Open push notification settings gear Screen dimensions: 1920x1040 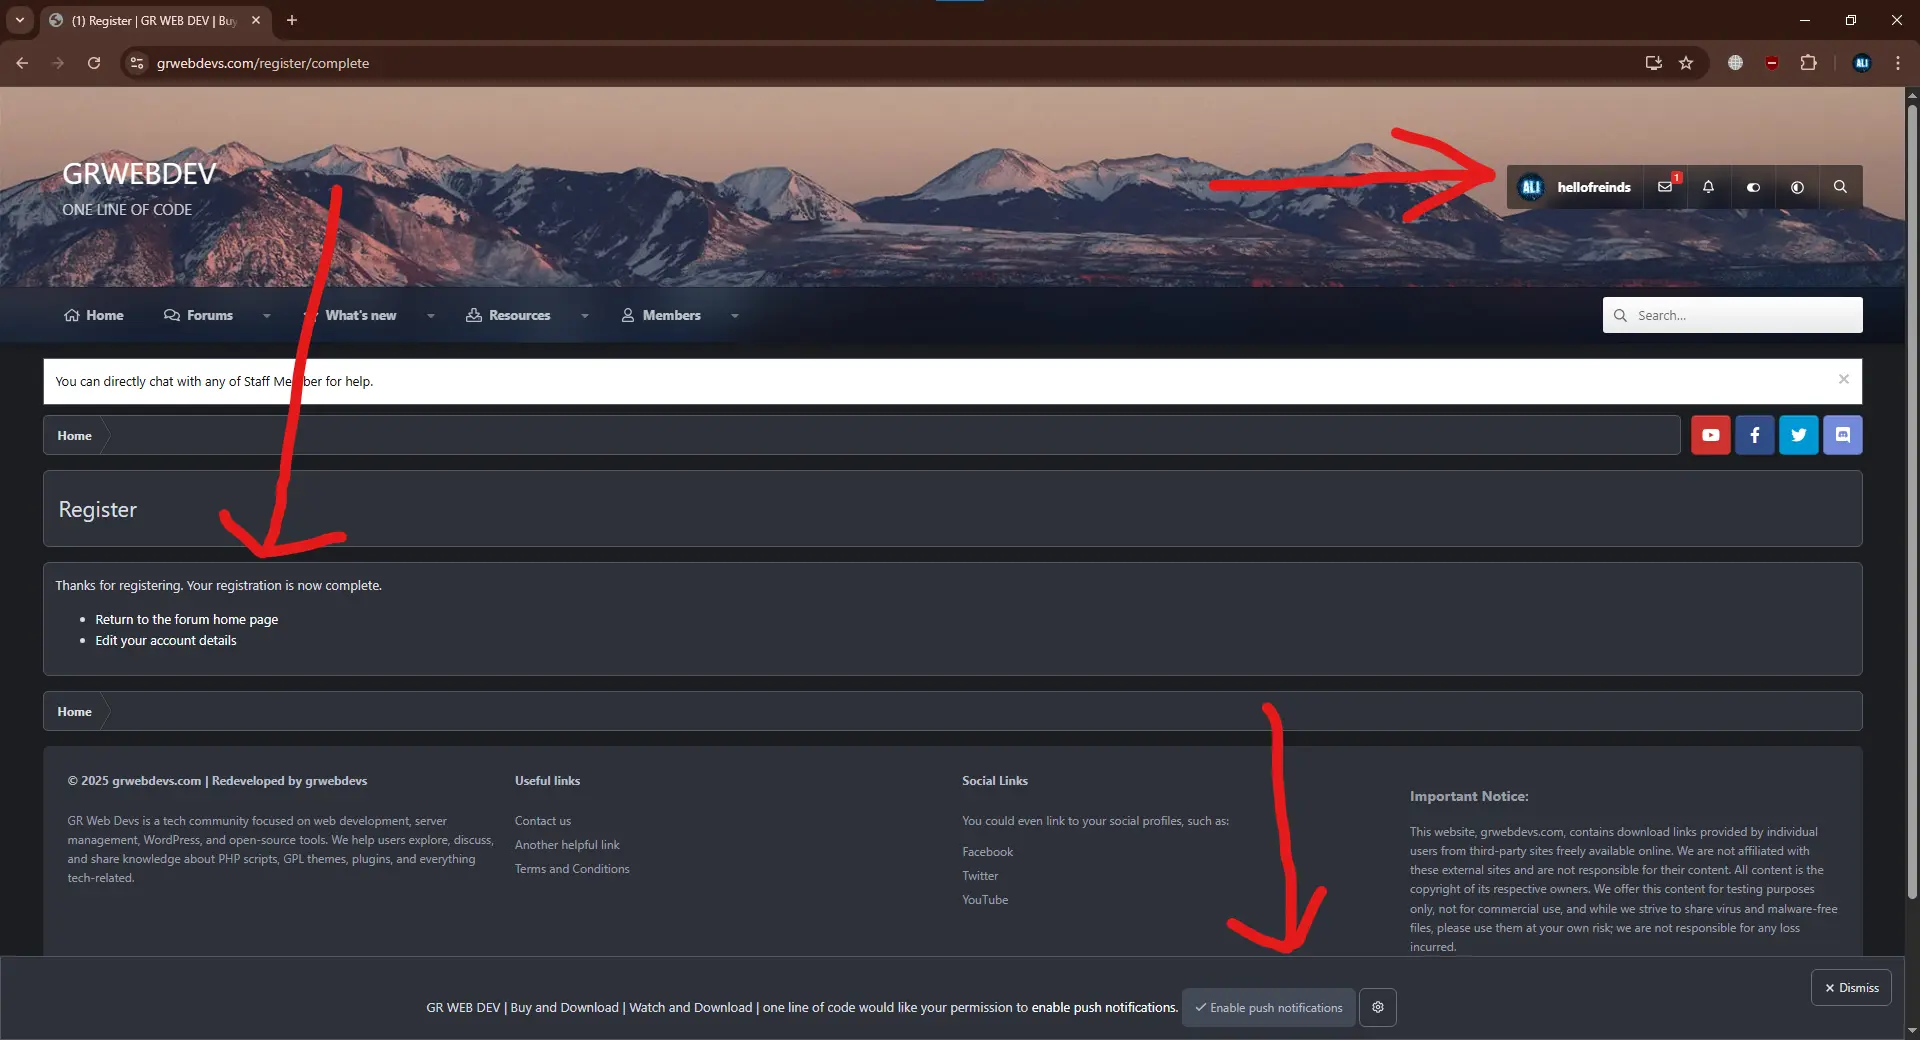pyautogui.click(x=1377, y=1007)
